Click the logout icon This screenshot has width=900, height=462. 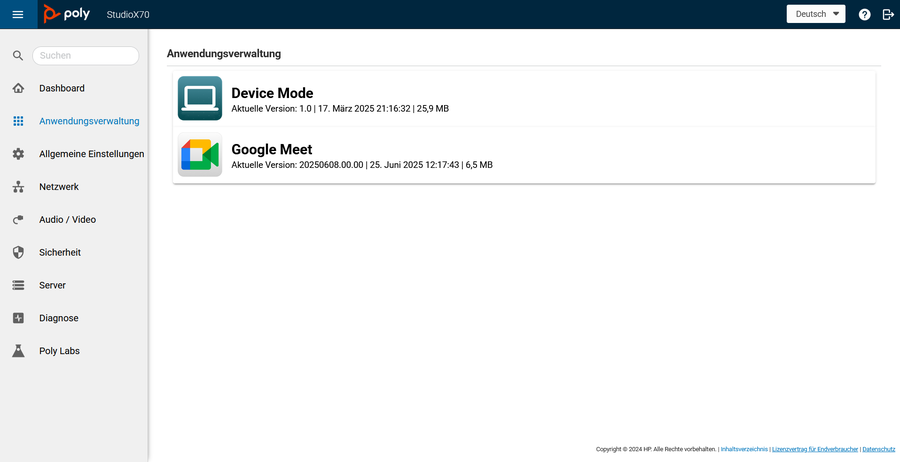(x=888, y=14)
